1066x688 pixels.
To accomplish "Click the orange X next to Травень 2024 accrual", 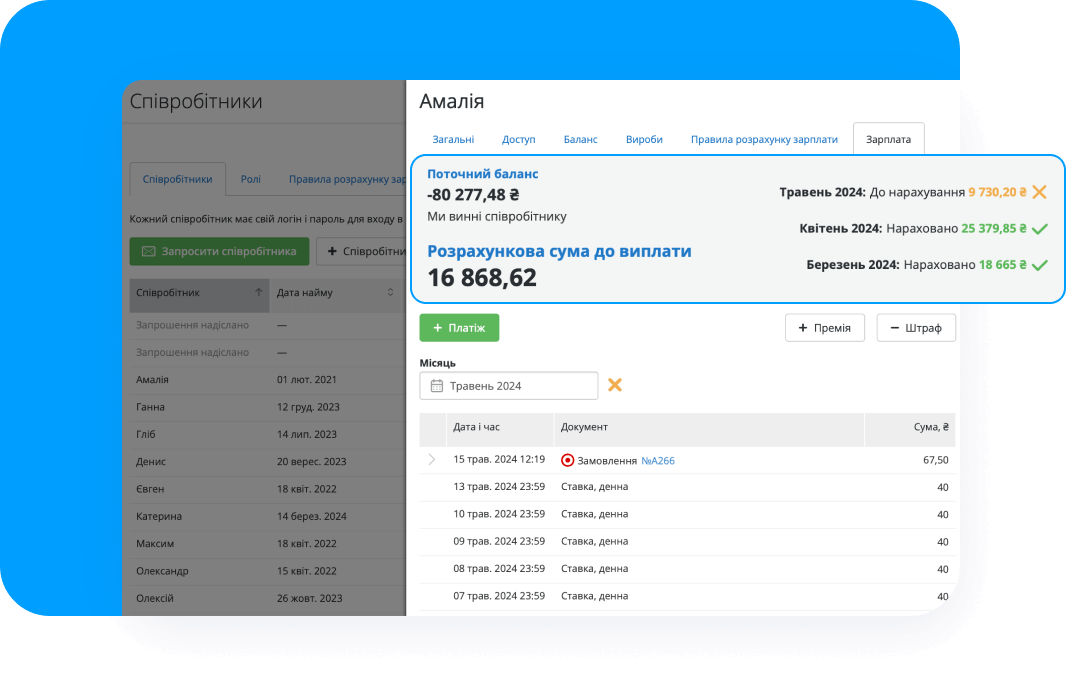I will pos(1039,192).
